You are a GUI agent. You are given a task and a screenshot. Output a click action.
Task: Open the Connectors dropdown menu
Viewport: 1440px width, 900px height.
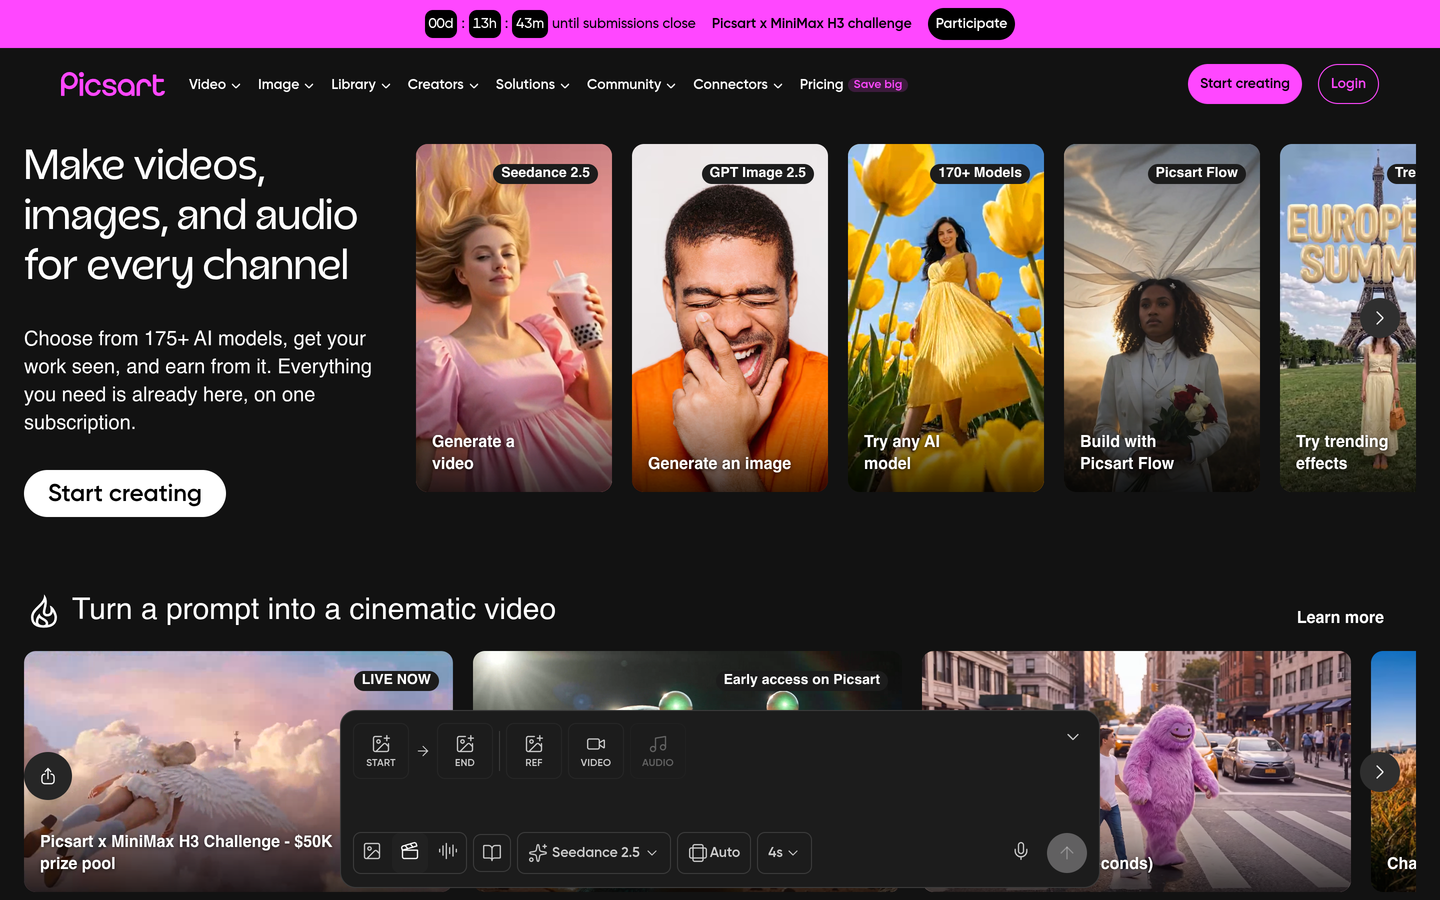point(738,84)
